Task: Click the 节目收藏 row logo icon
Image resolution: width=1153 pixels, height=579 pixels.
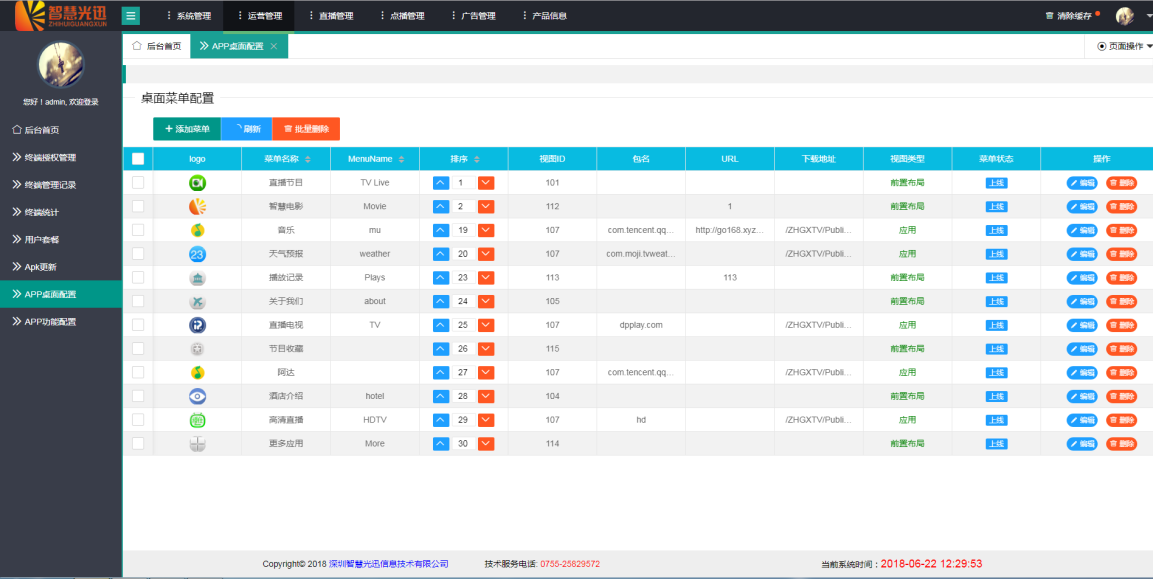Action: click(x=197, y=349)
